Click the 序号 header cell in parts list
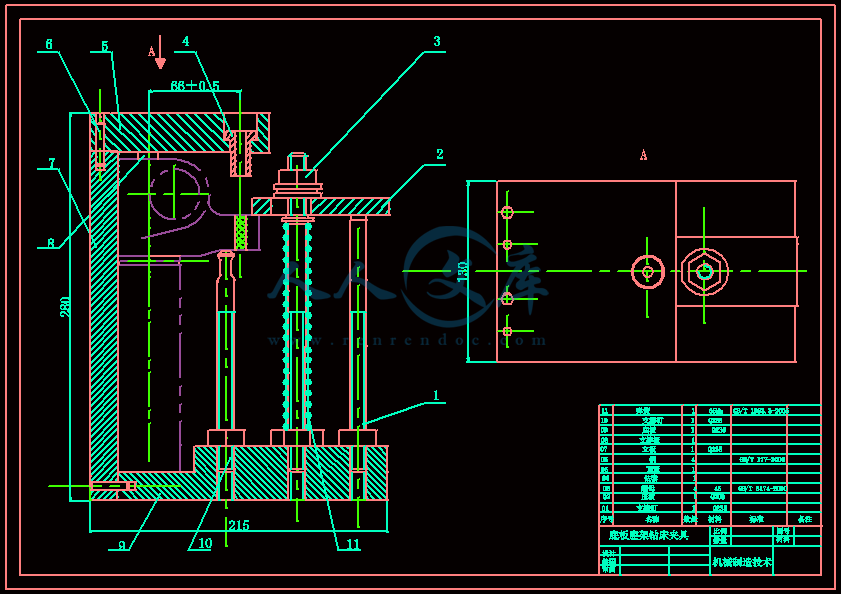 (607, 519)
